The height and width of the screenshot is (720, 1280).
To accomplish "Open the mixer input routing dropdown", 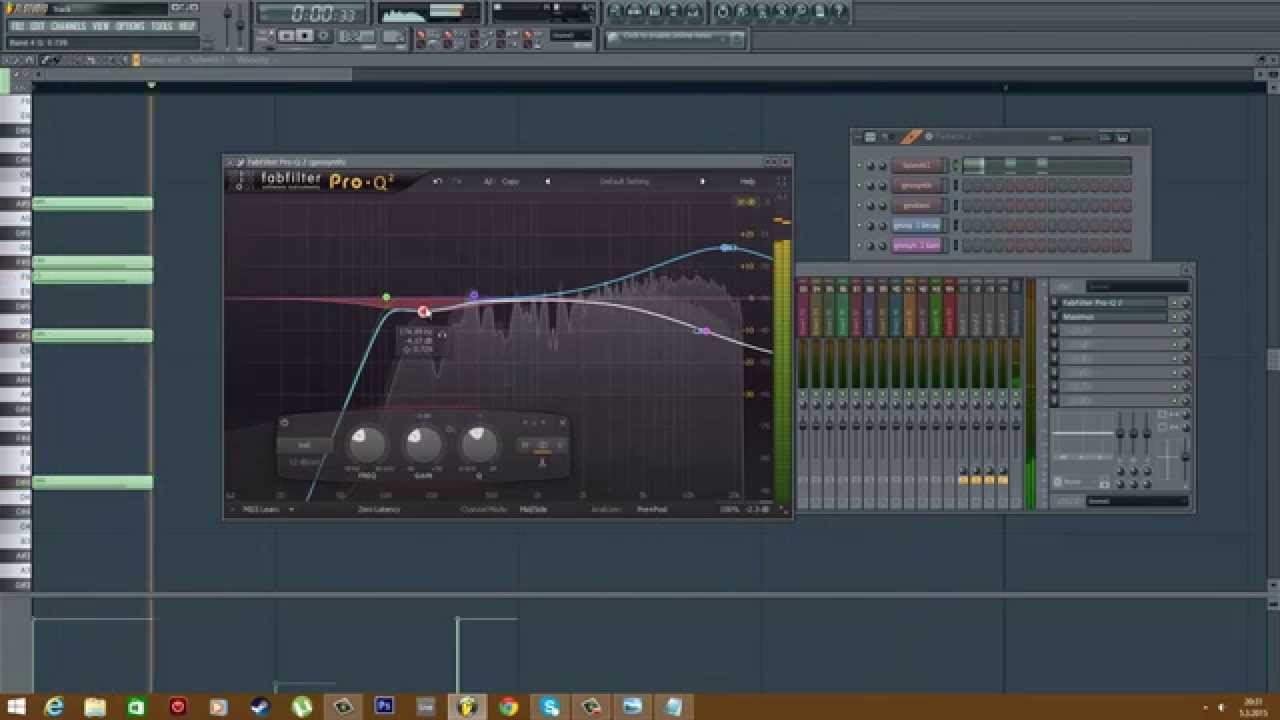I will tap(1137, 286).
